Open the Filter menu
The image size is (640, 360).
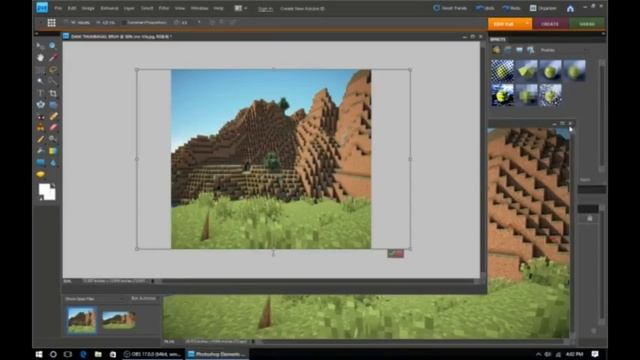pyautogui.click(x=164, y=8)
